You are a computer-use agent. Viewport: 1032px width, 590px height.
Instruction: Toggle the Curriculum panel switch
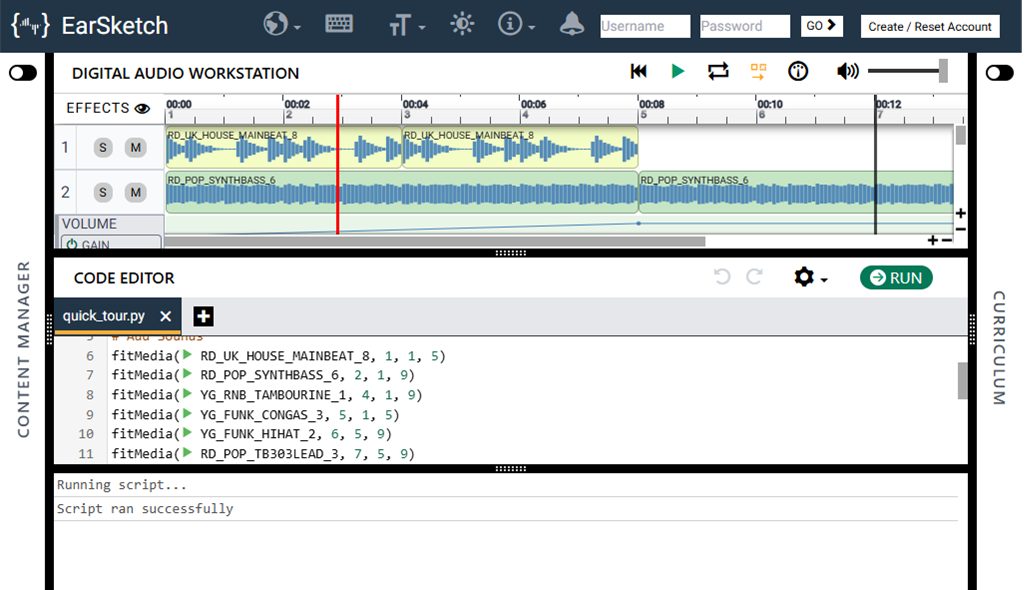click(999, 72)
